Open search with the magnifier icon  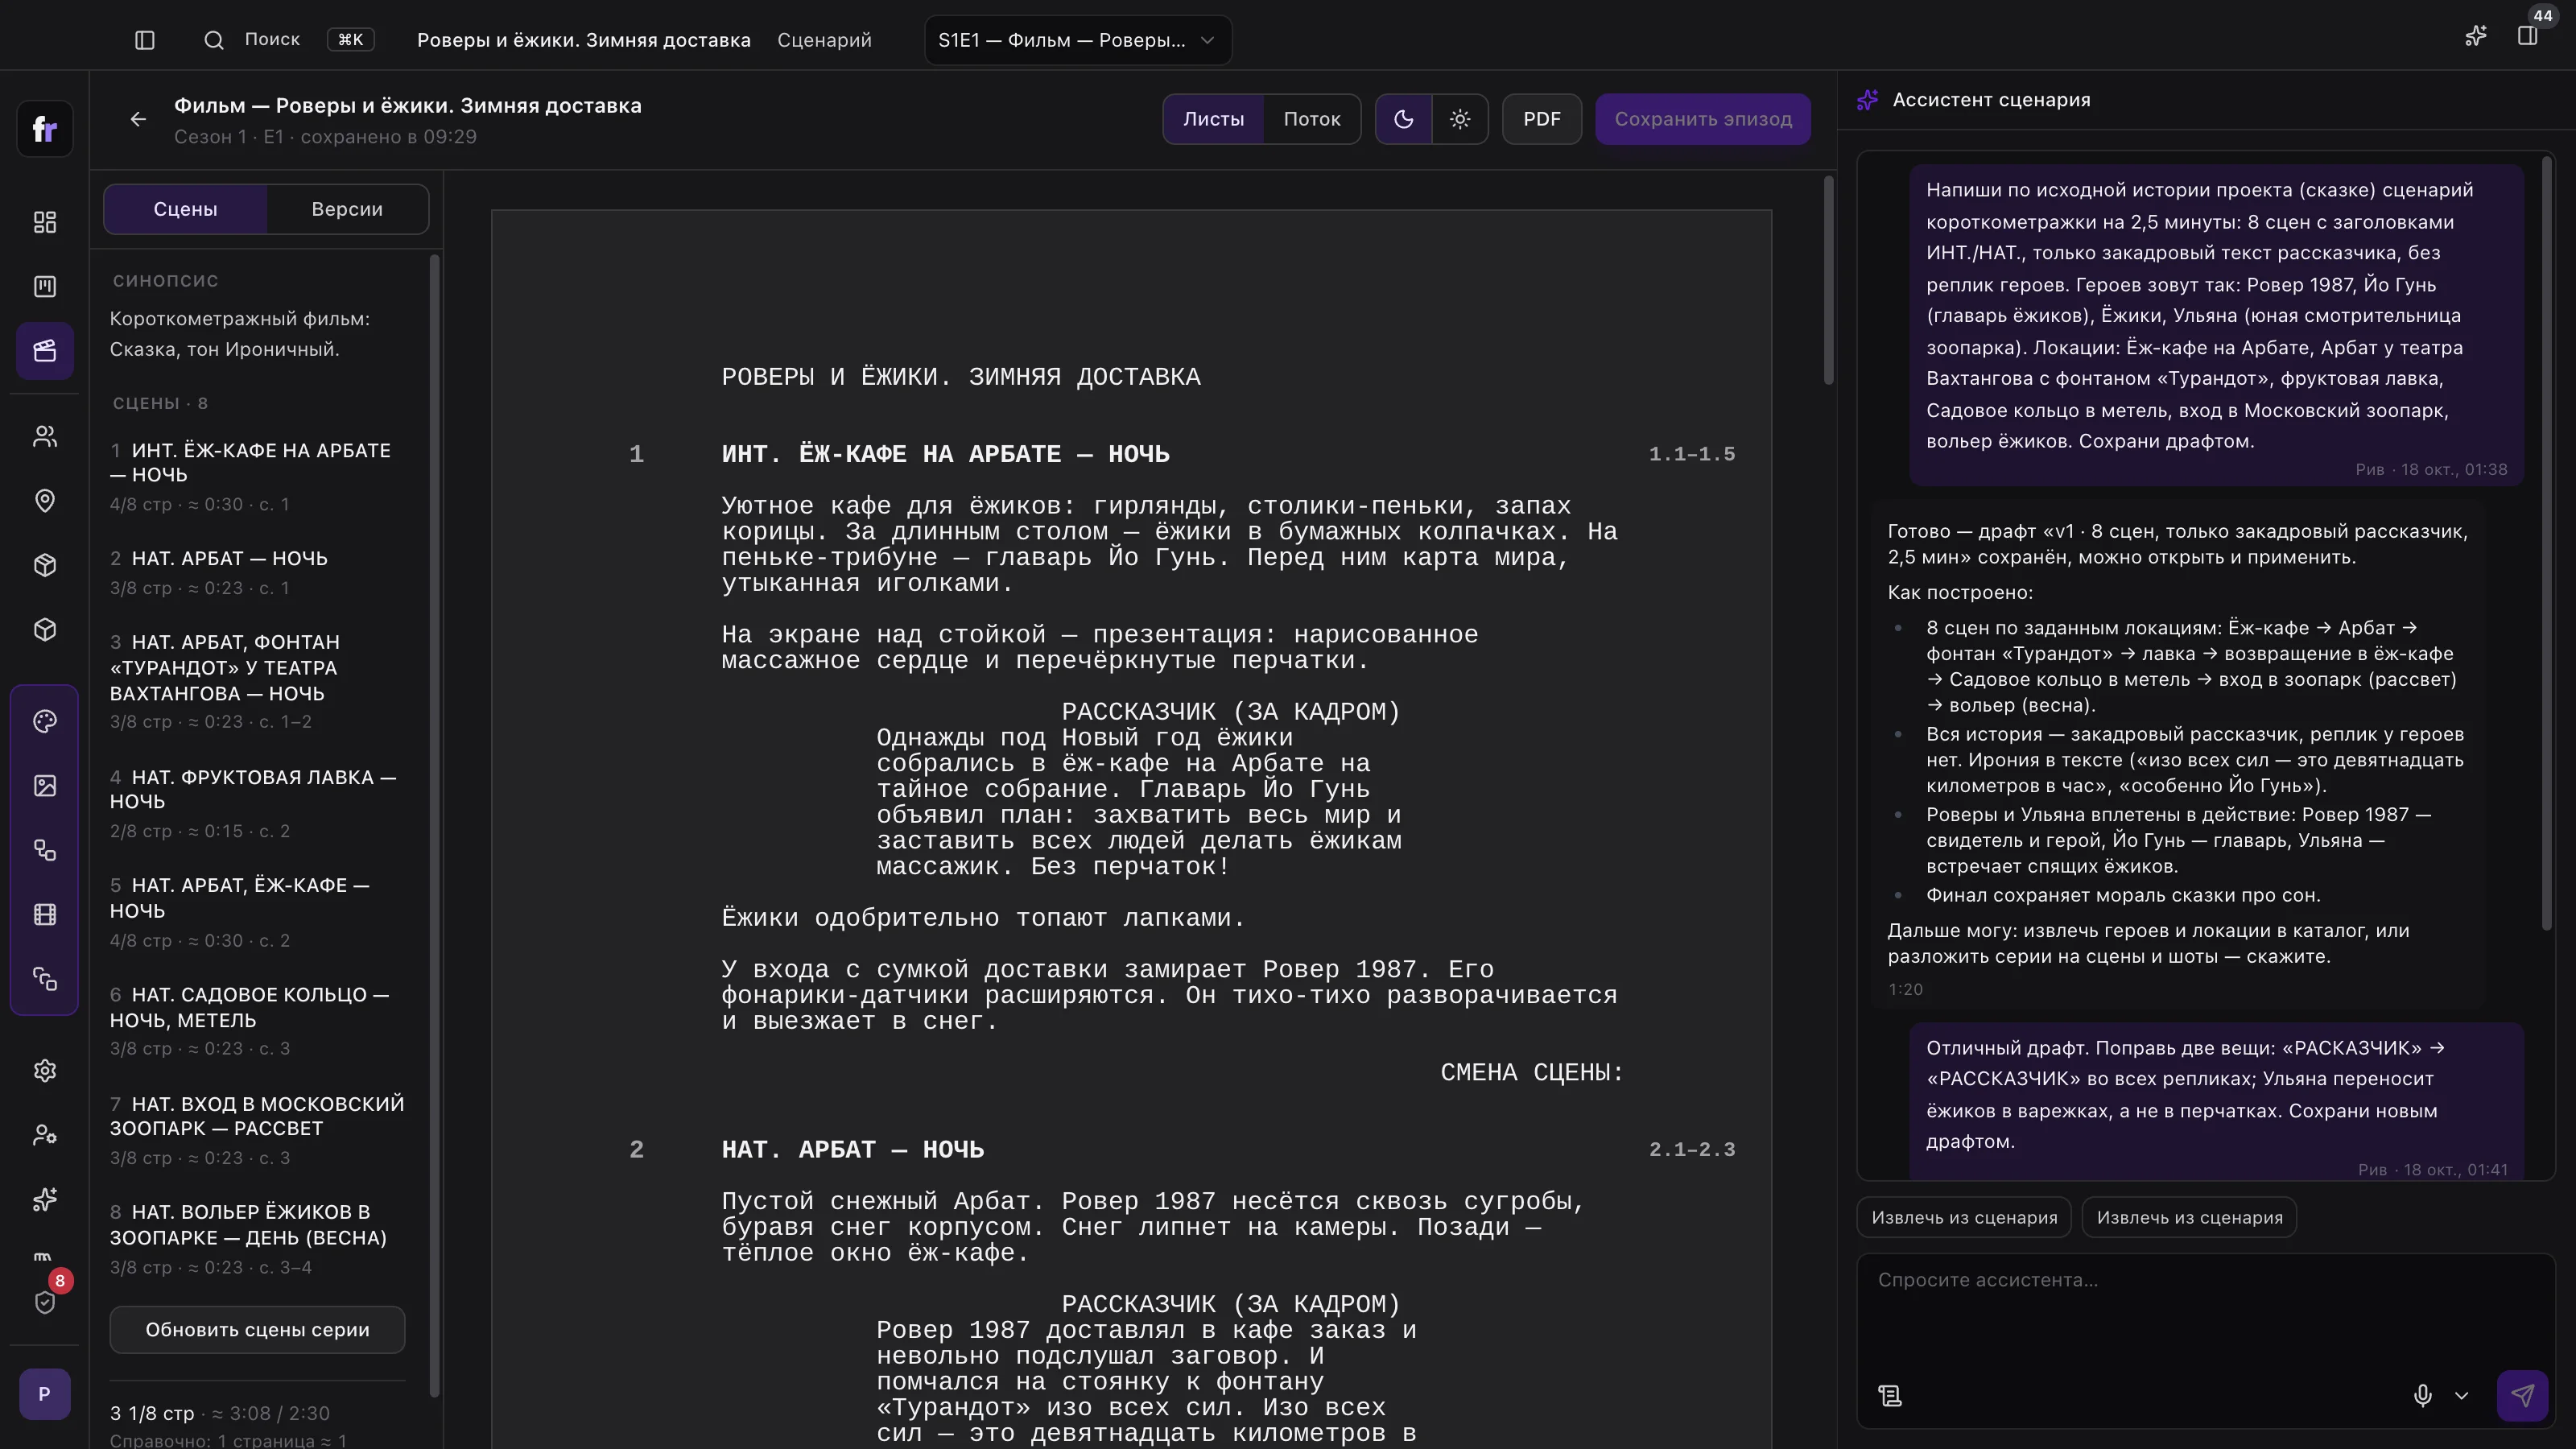click(x=213, y=40)
